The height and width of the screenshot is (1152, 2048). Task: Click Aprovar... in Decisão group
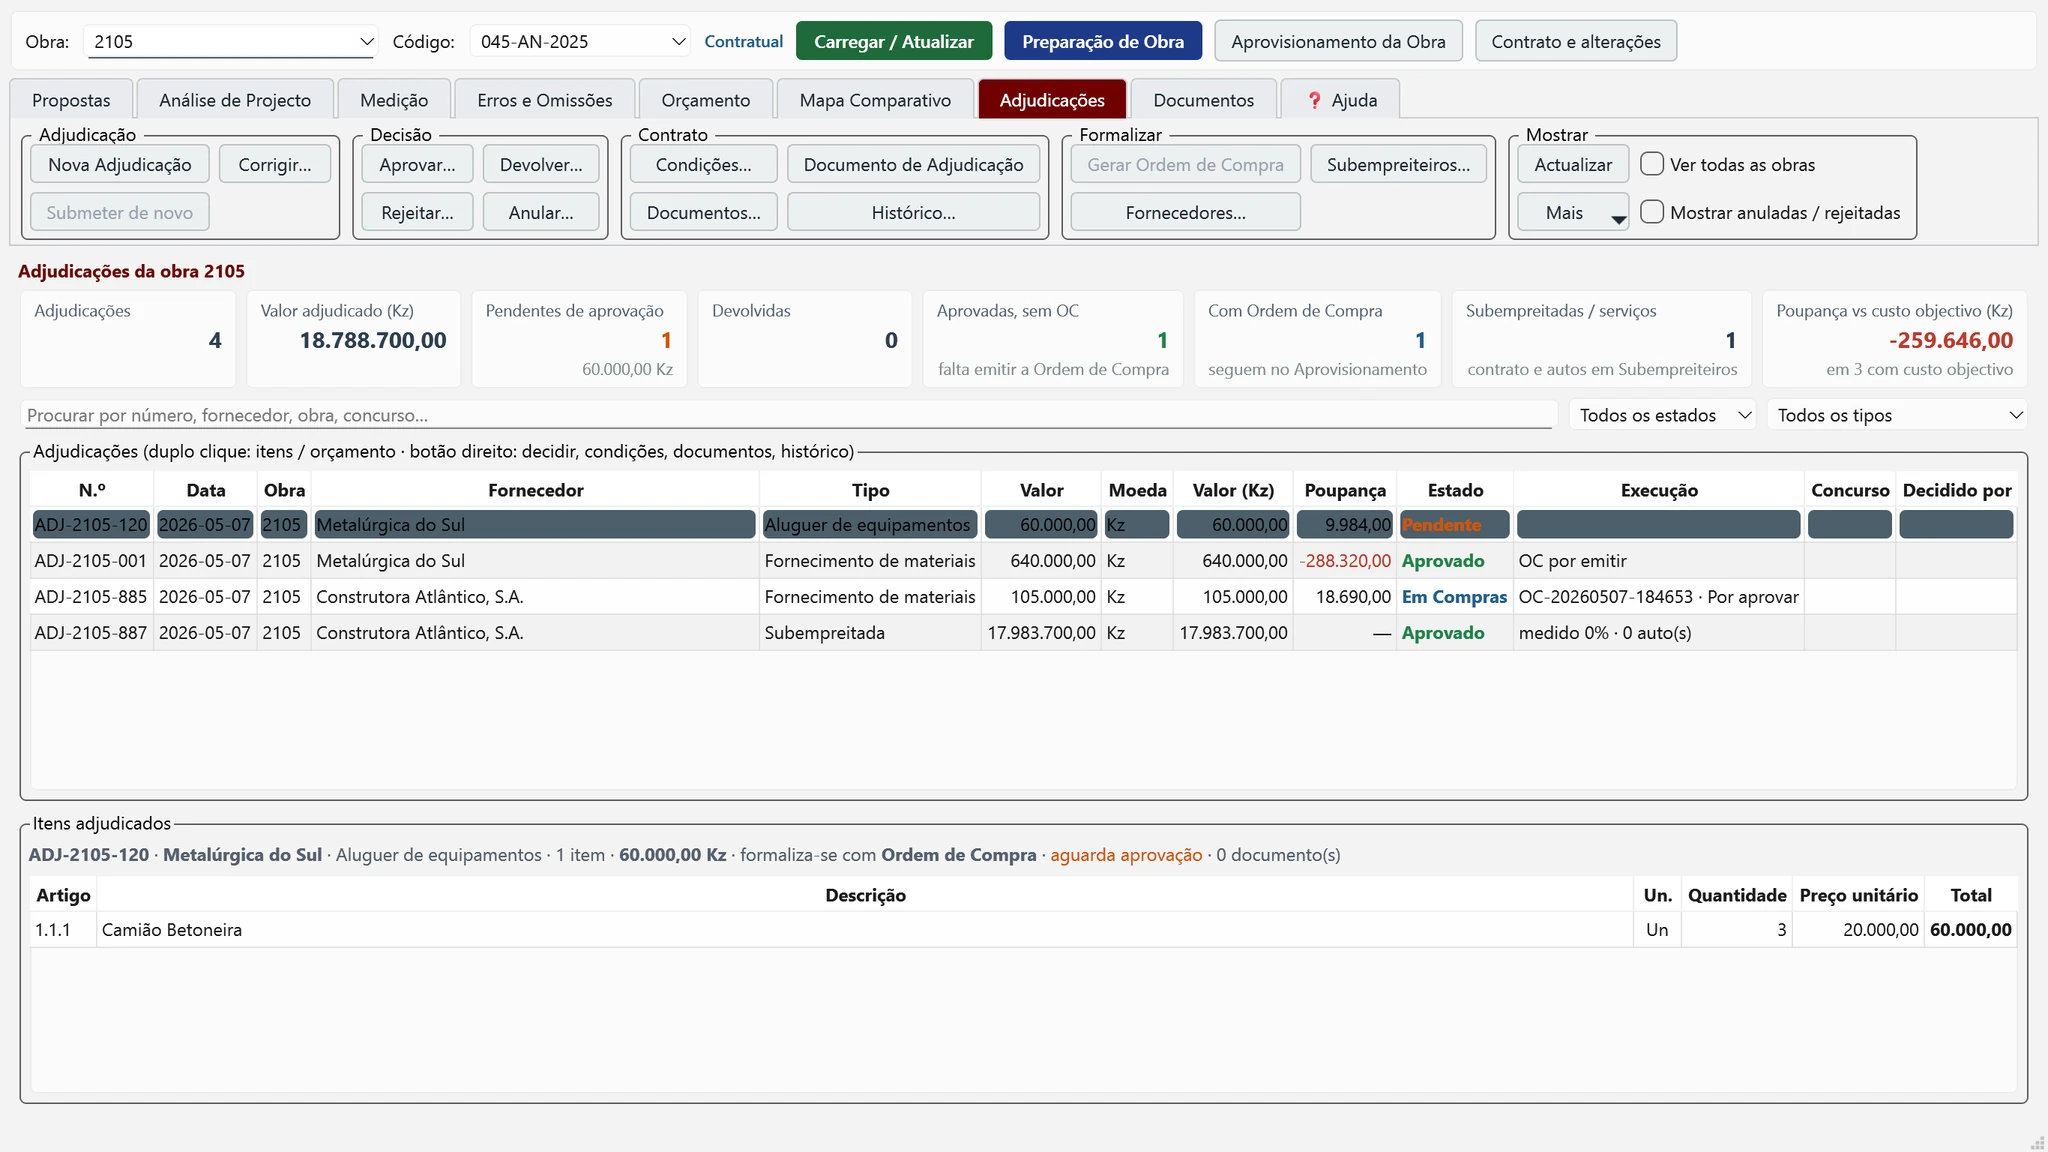417,164
